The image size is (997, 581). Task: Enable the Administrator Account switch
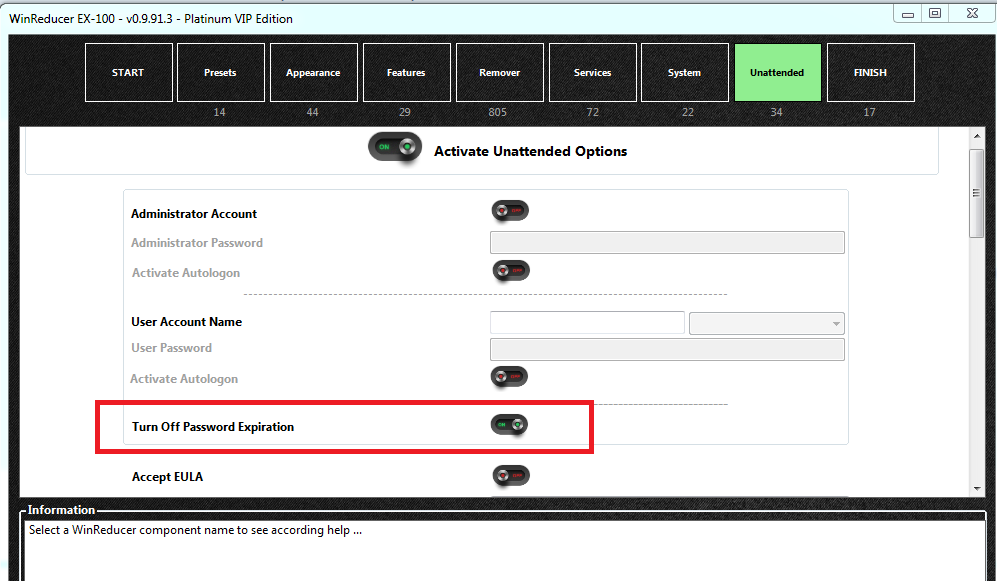pyautogui.click(x=510, y=210)
